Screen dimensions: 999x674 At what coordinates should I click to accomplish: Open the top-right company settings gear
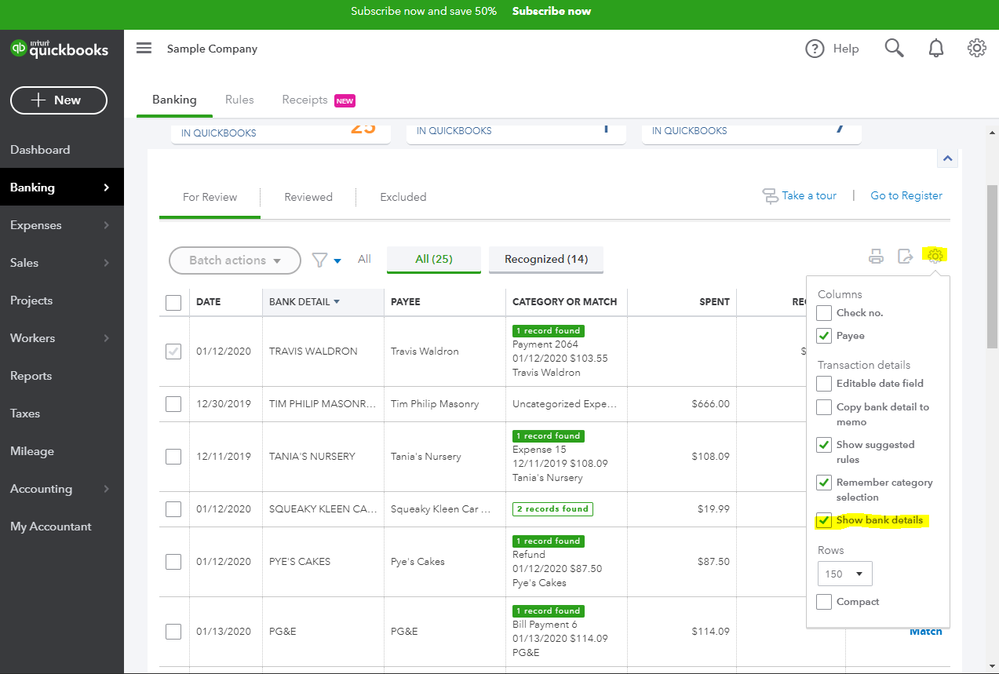click(976, 48)
